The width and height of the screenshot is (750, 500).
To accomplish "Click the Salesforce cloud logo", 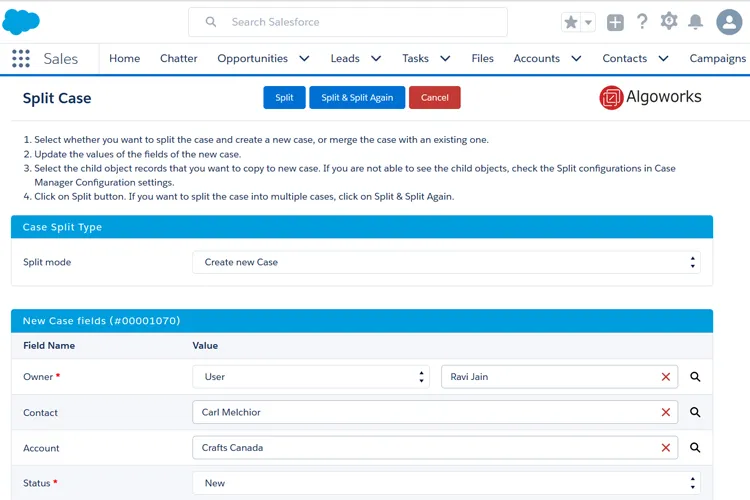I will pyautogui.click(x=21, y=22).
